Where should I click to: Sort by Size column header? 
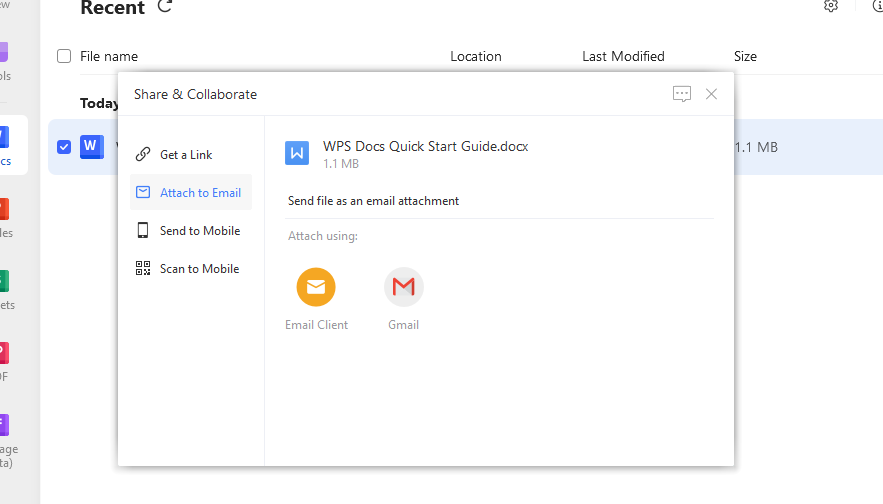tap(745, 56)
